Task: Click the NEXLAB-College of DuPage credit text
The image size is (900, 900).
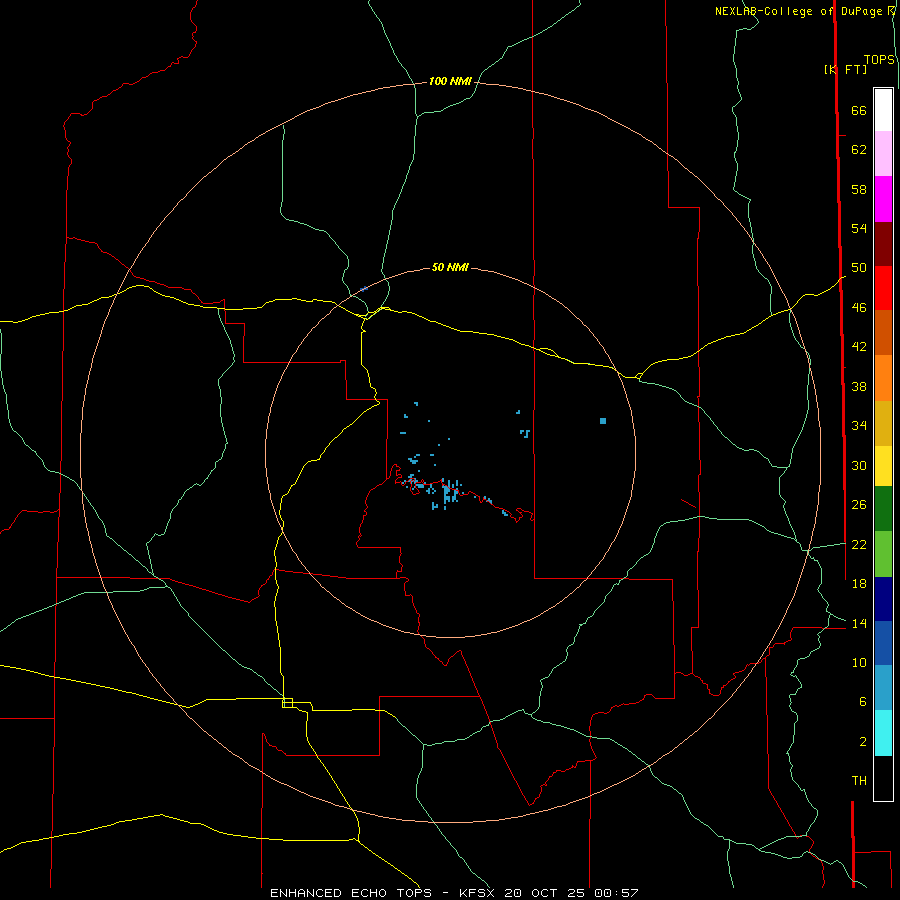Action: [x=804, y=11]
